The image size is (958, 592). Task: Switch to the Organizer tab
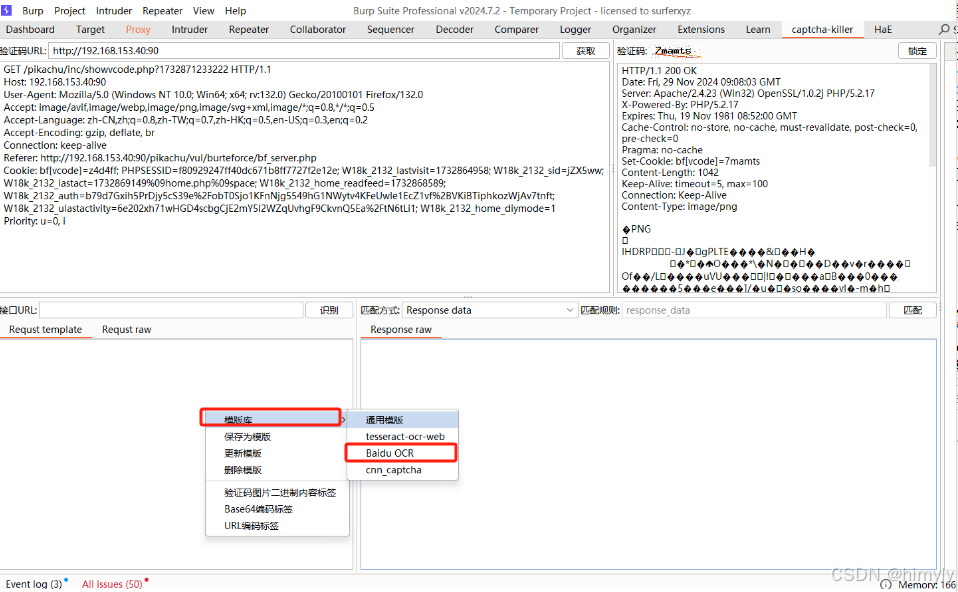[x=634, y=29]
